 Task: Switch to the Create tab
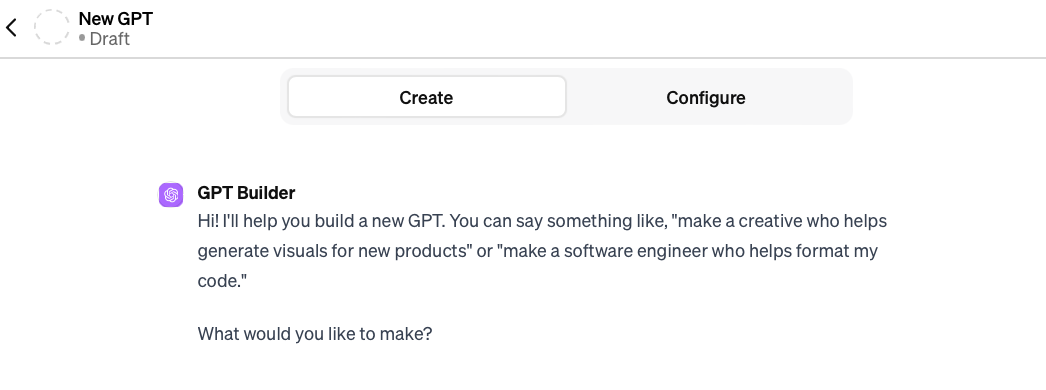point(426,97)
